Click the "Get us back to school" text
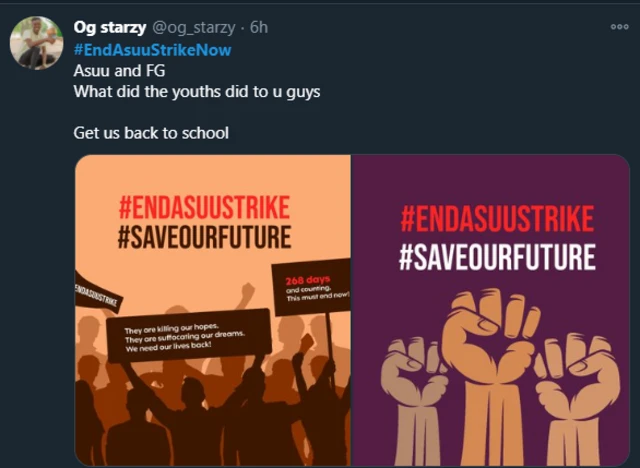 pyautogui.click(x=151, y=132)
